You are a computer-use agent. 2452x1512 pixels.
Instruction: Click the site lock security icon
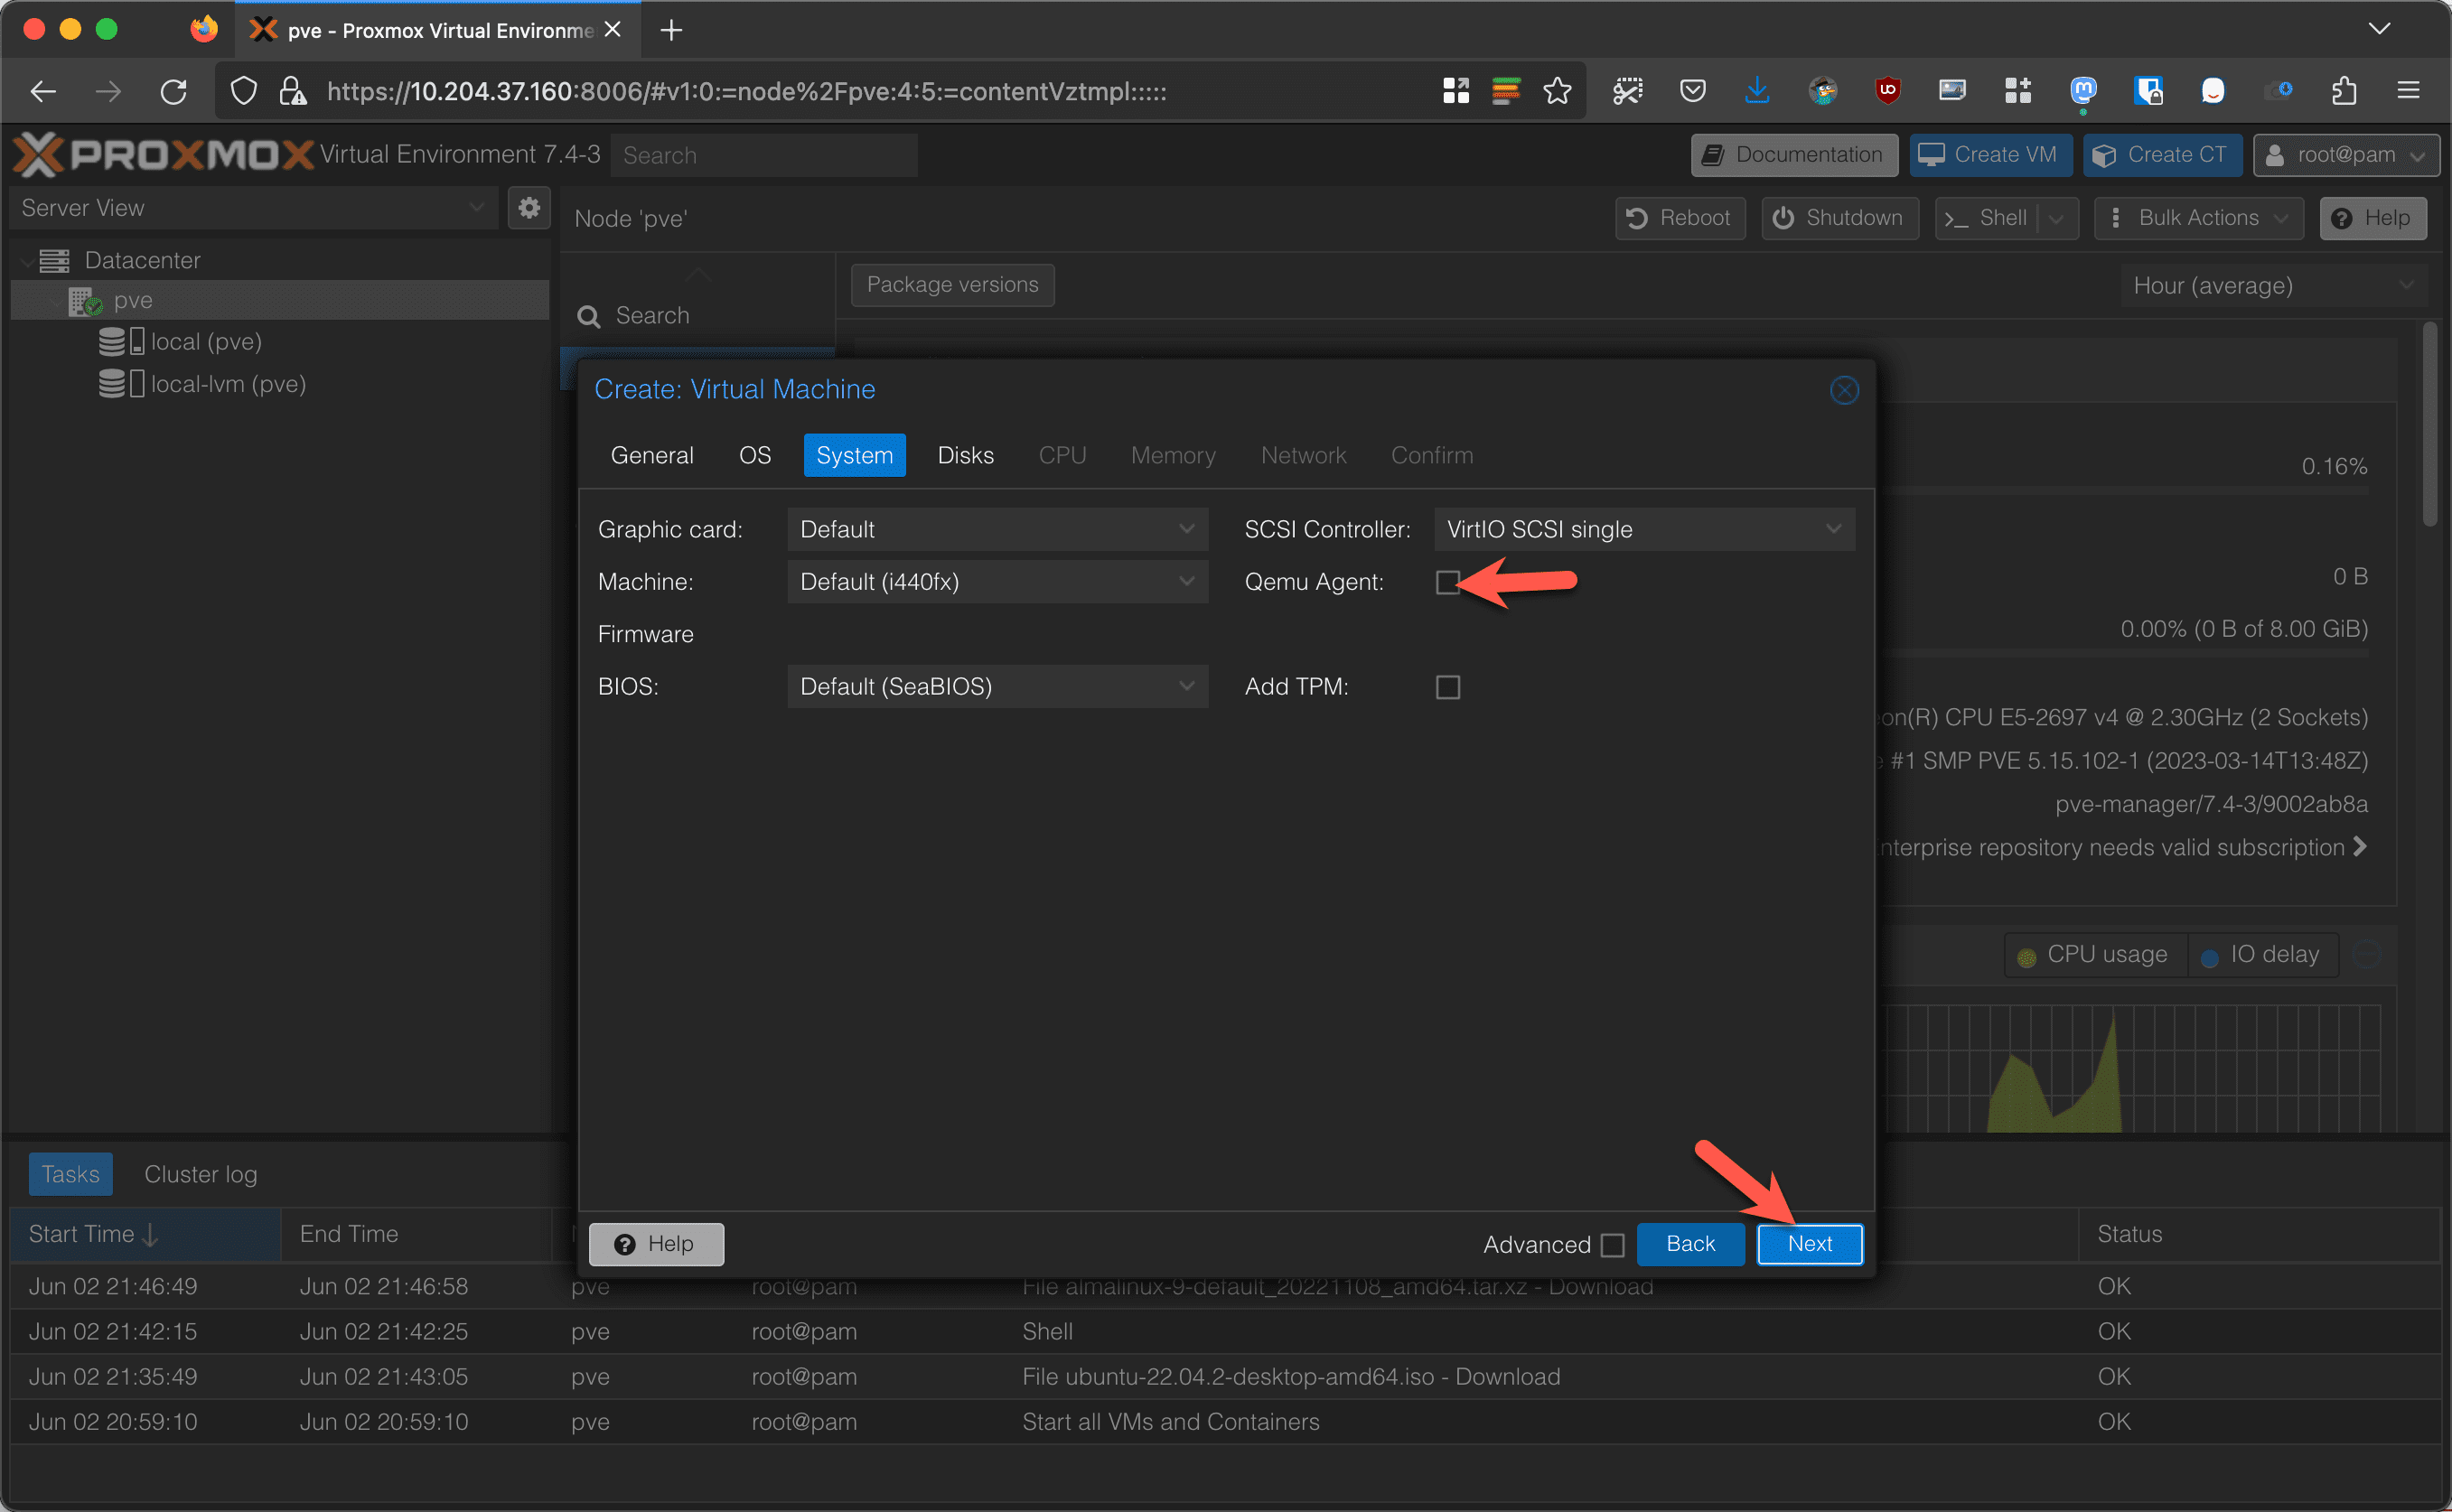(x=292, y=91)
